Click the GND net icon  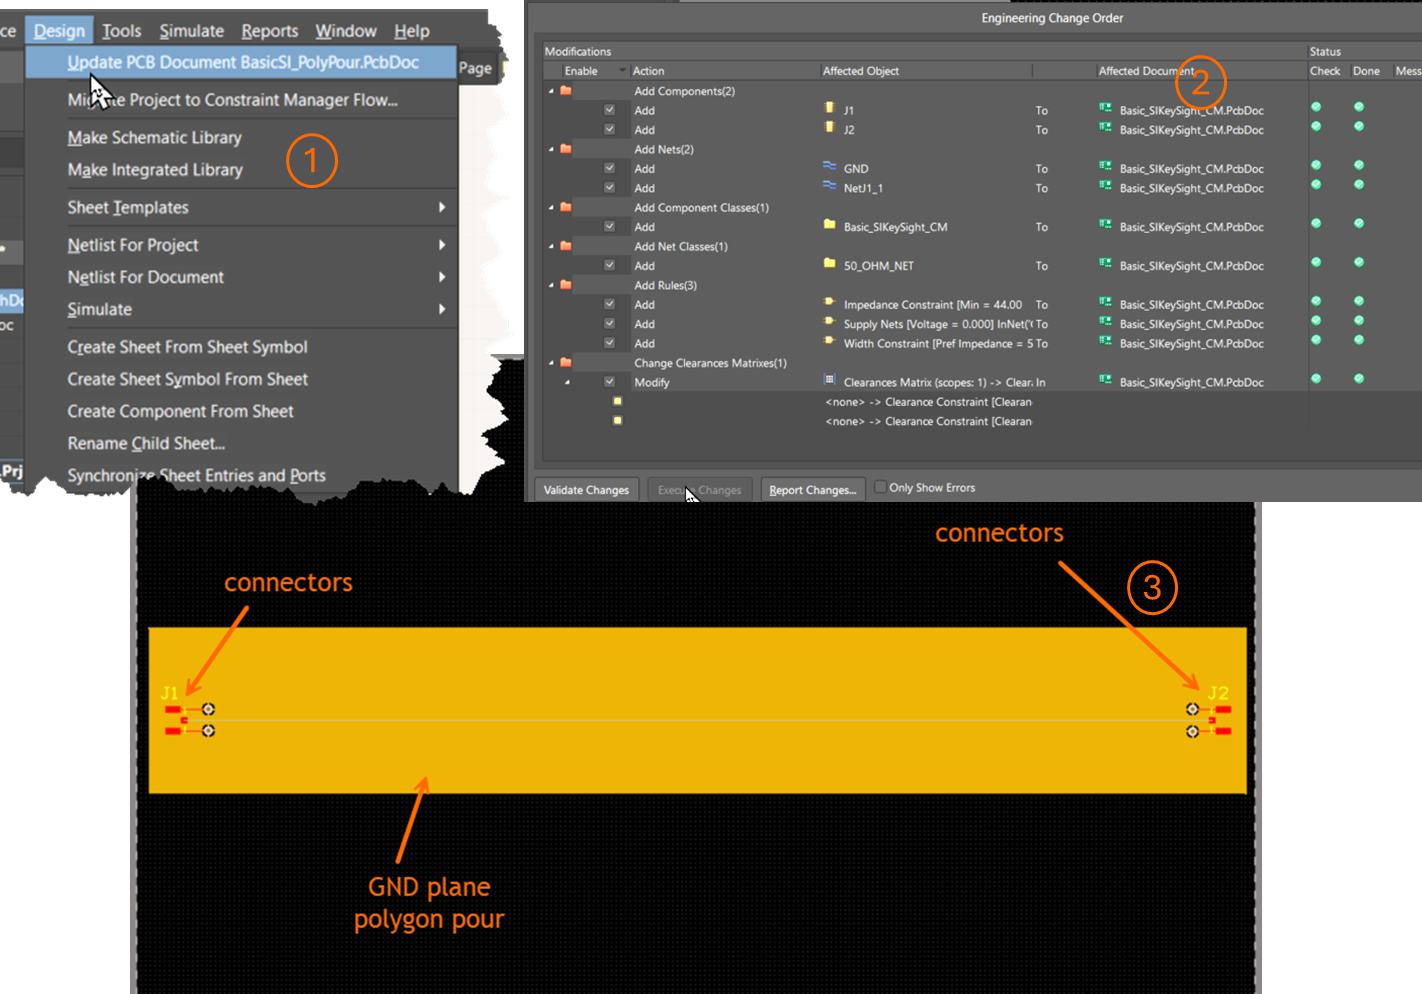coord(829,166)
